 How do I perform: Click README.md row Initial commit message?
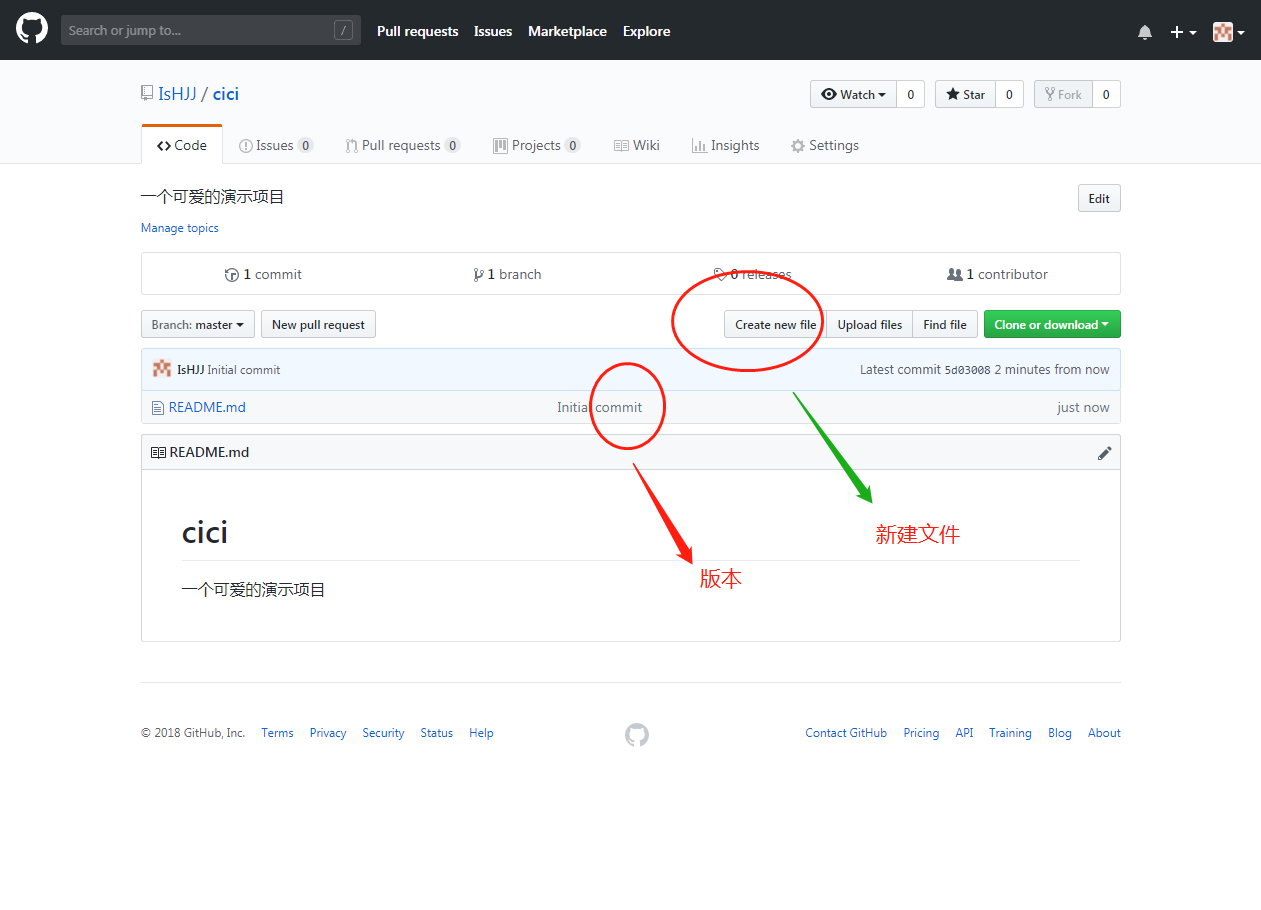(x=600, y=407)
